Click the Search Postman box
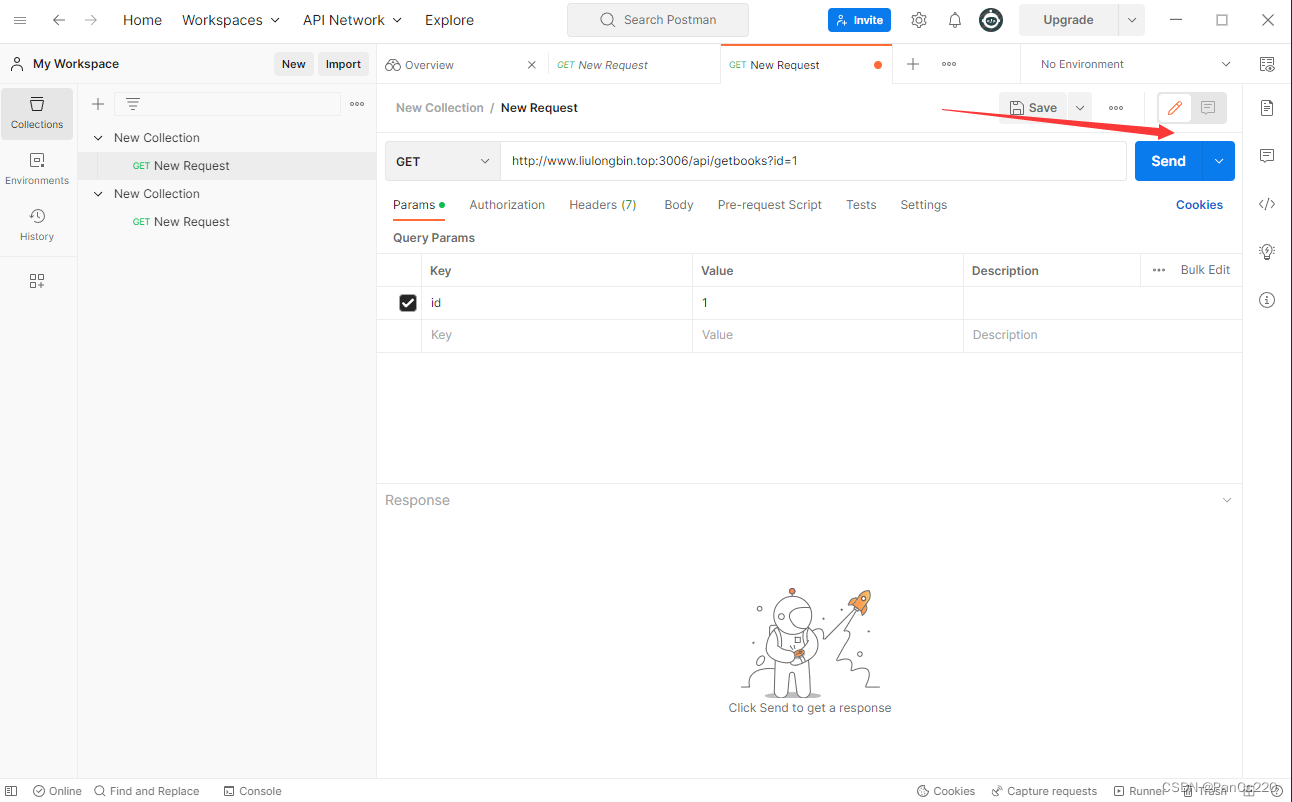 [657, 20]
